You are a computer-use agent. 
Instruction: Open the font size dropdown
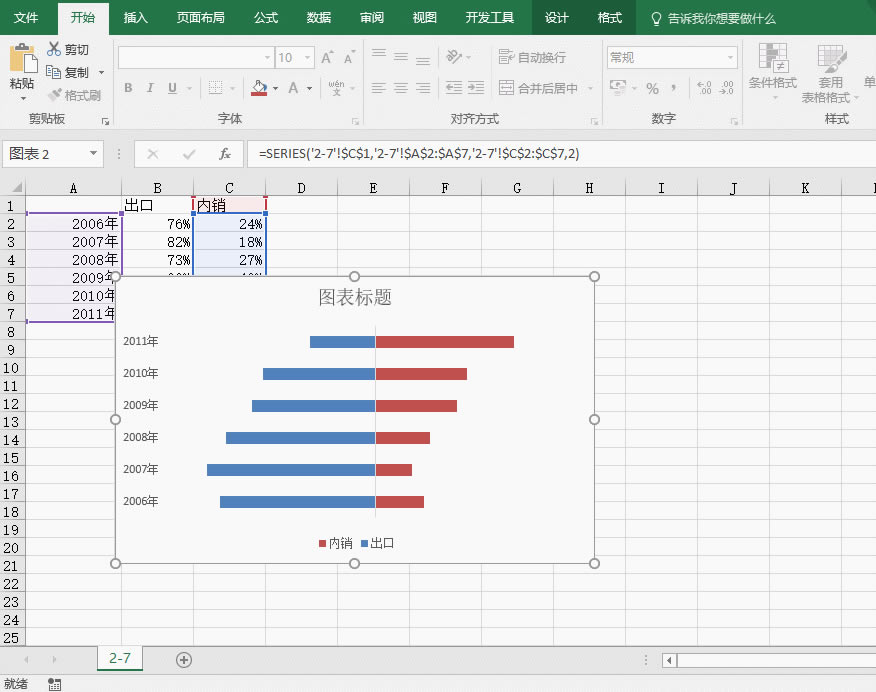(306, 57)
